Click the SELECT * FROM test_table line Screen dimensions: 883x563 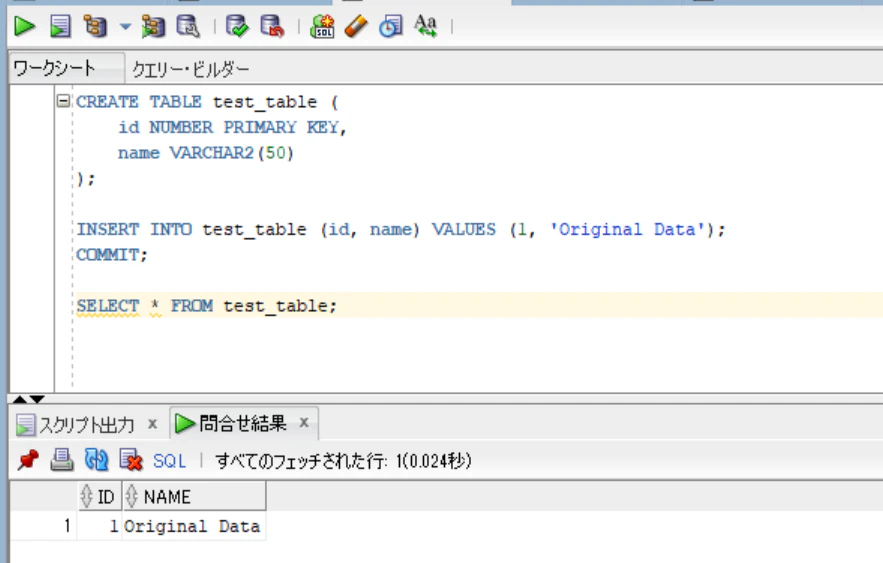pos(207,306)
